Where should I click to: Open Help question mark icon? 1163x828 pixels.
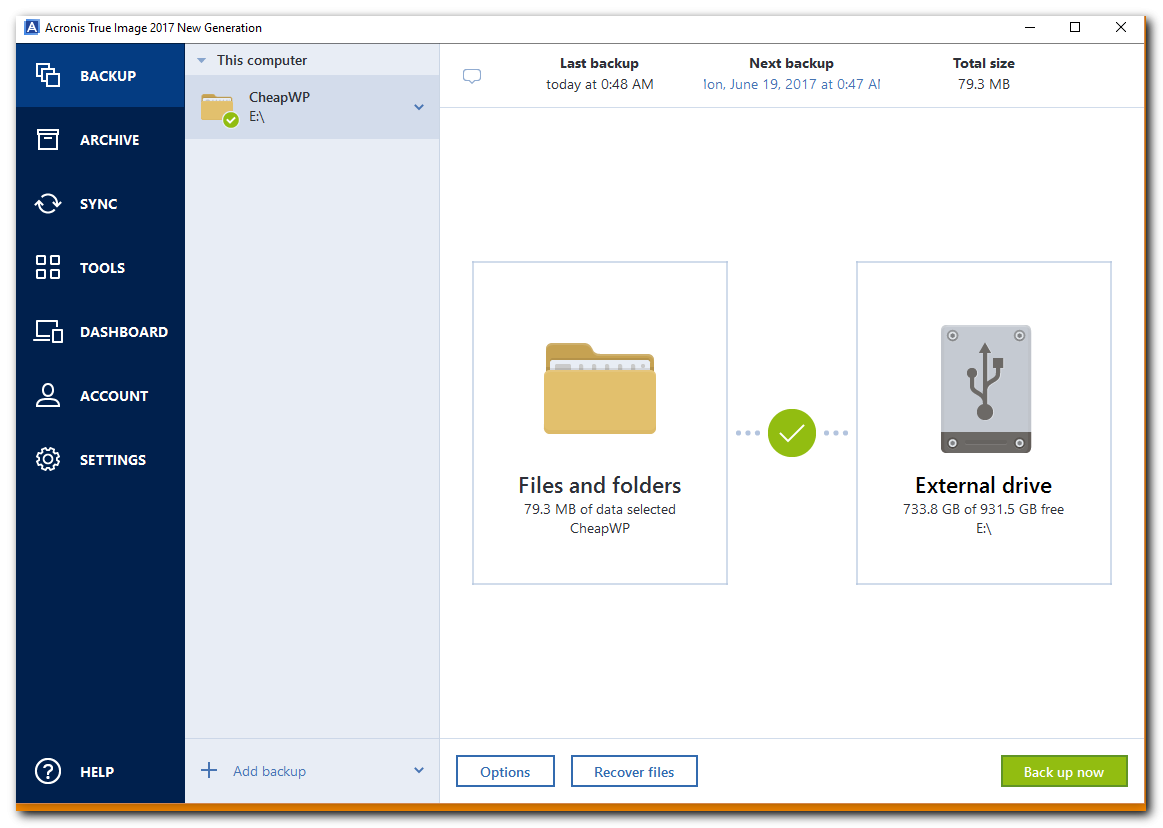(x=48, y=772)
